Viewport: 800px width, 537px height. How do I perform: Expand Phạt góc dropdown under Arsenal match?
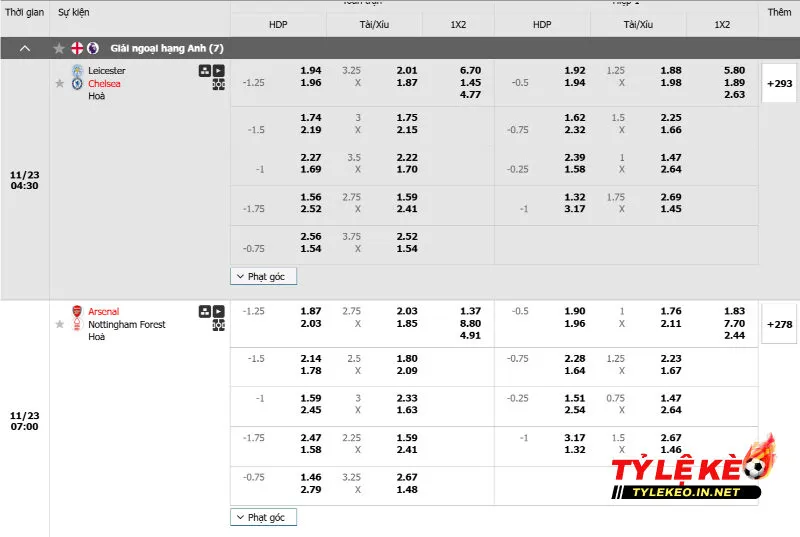[264, 517]
